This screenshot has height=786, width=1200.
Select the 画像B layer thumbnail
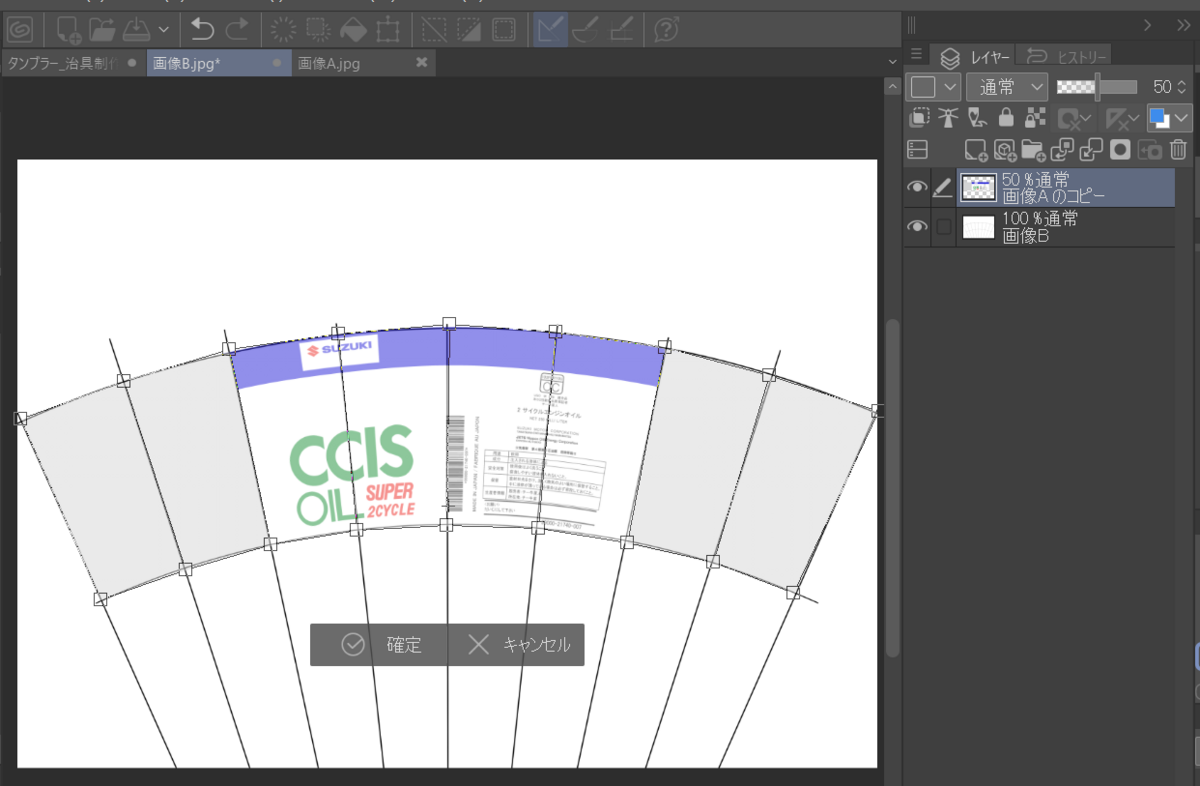coord(978,227)
